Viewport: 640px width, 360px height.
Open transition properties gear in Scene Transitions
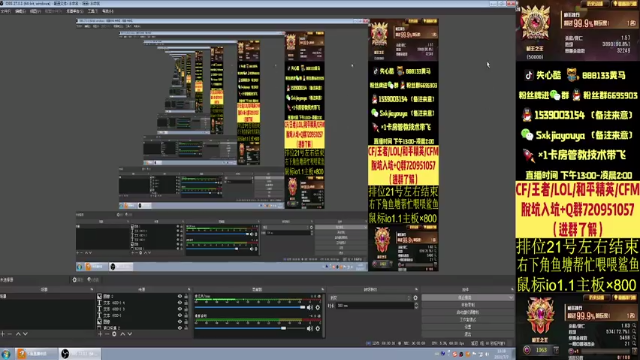416,298
